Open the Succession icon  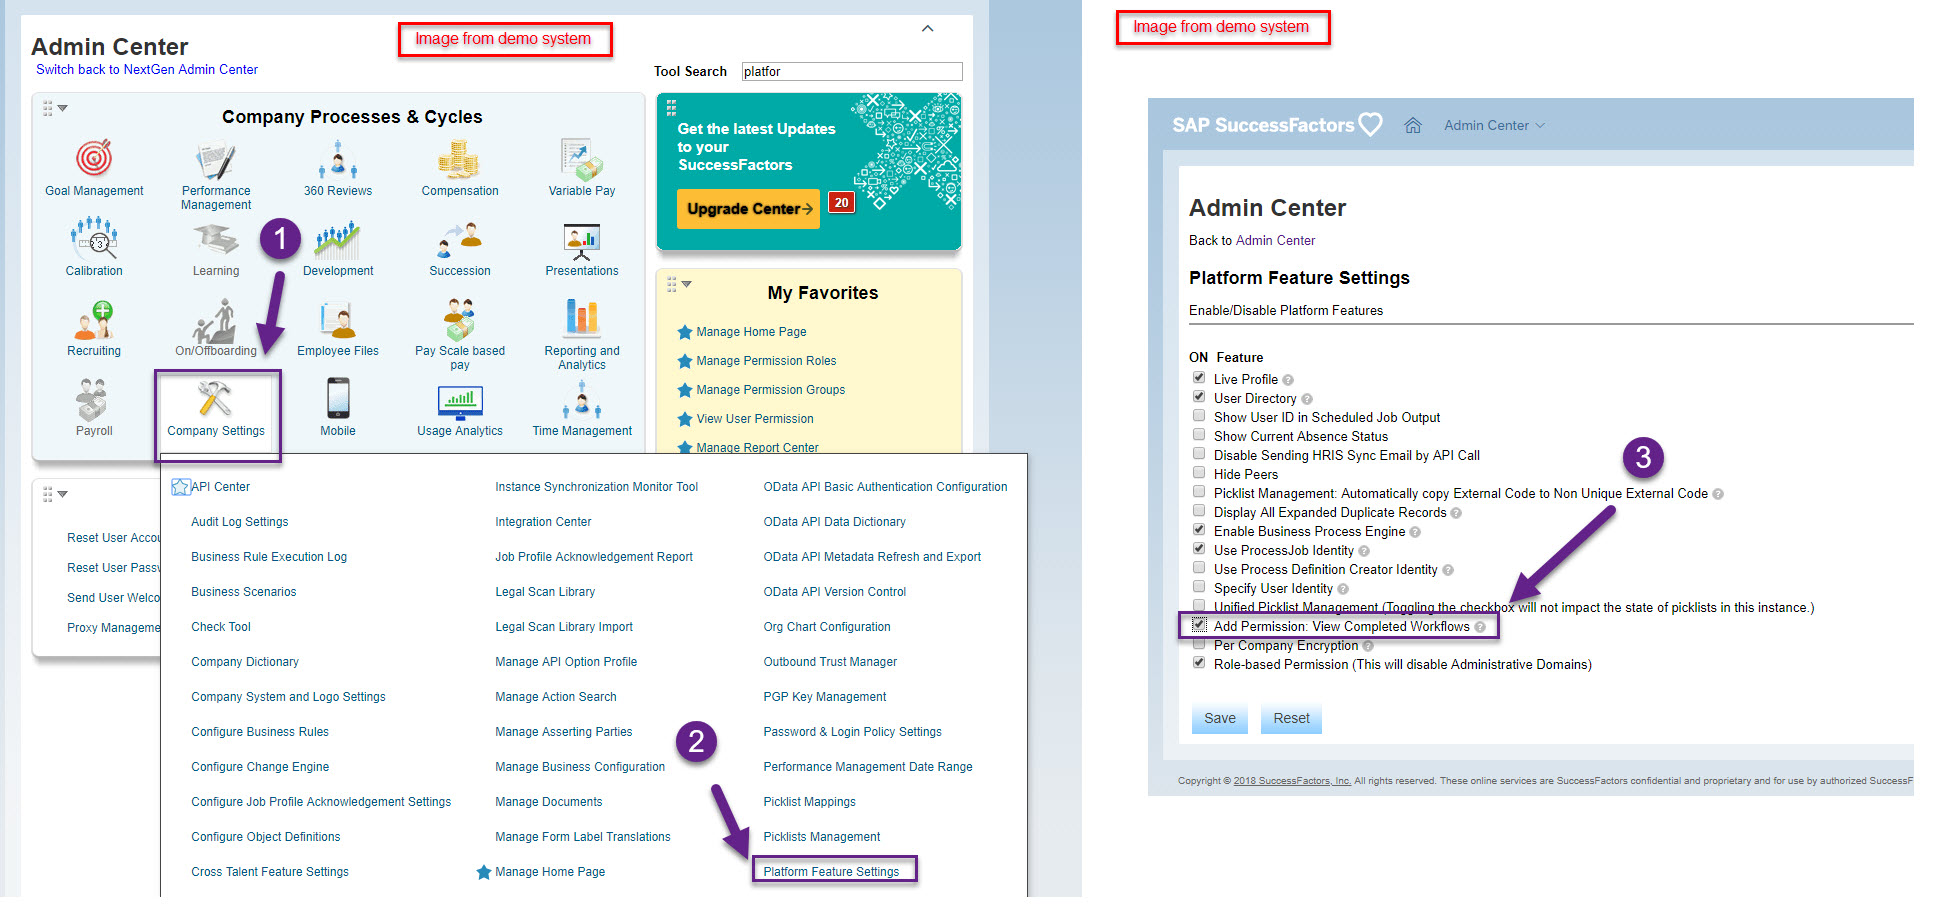pyautogui.click(x=459, y=240)
